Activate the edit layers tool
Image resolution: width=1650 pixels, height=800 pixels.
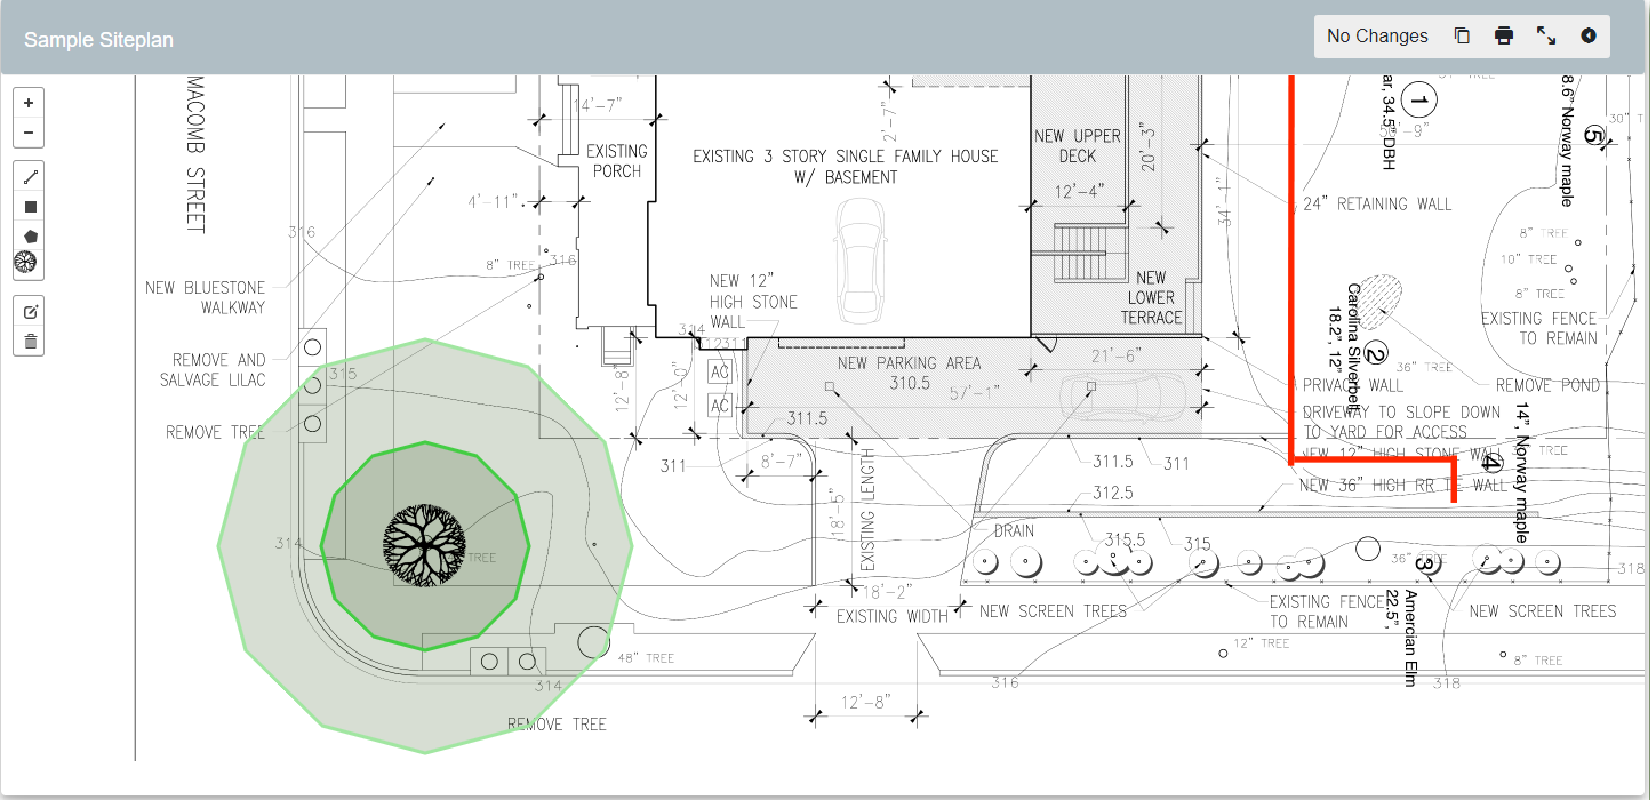(30, 312)
